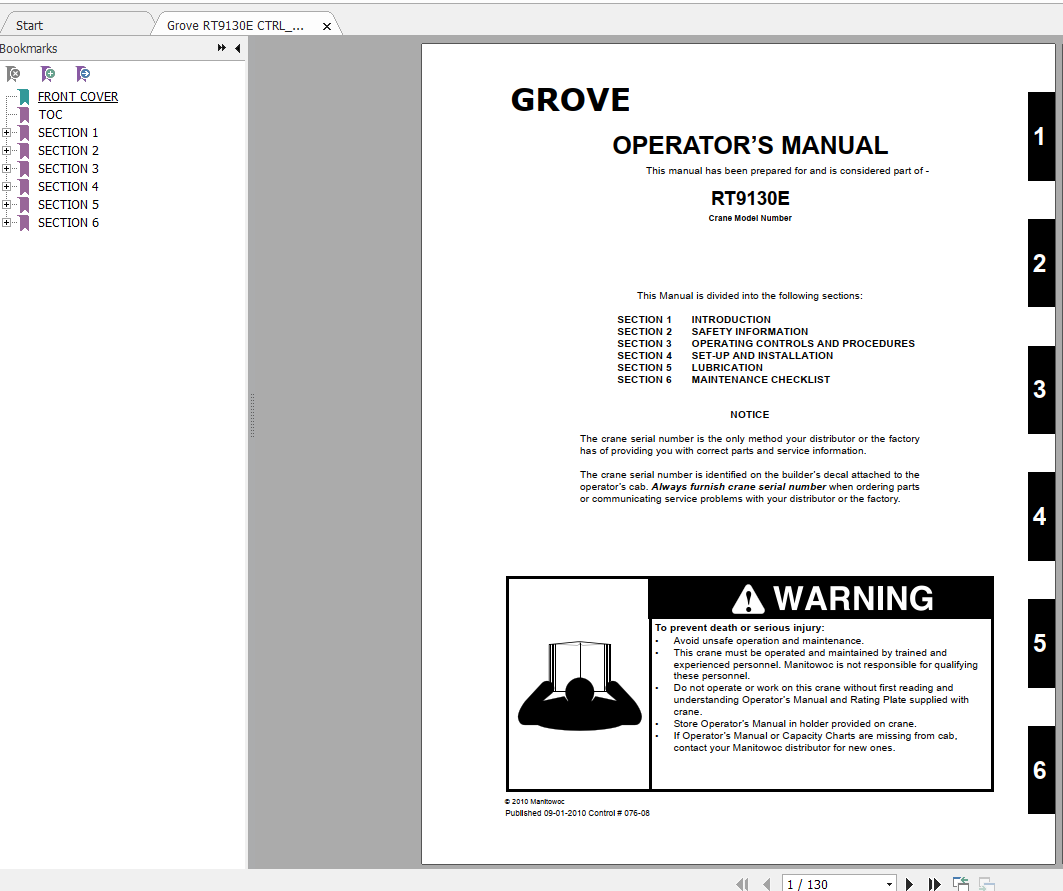This screenshot has height=891, width=1063.
Task: Expand the SECTION 2 bookmark node
Action: (6, 151)
